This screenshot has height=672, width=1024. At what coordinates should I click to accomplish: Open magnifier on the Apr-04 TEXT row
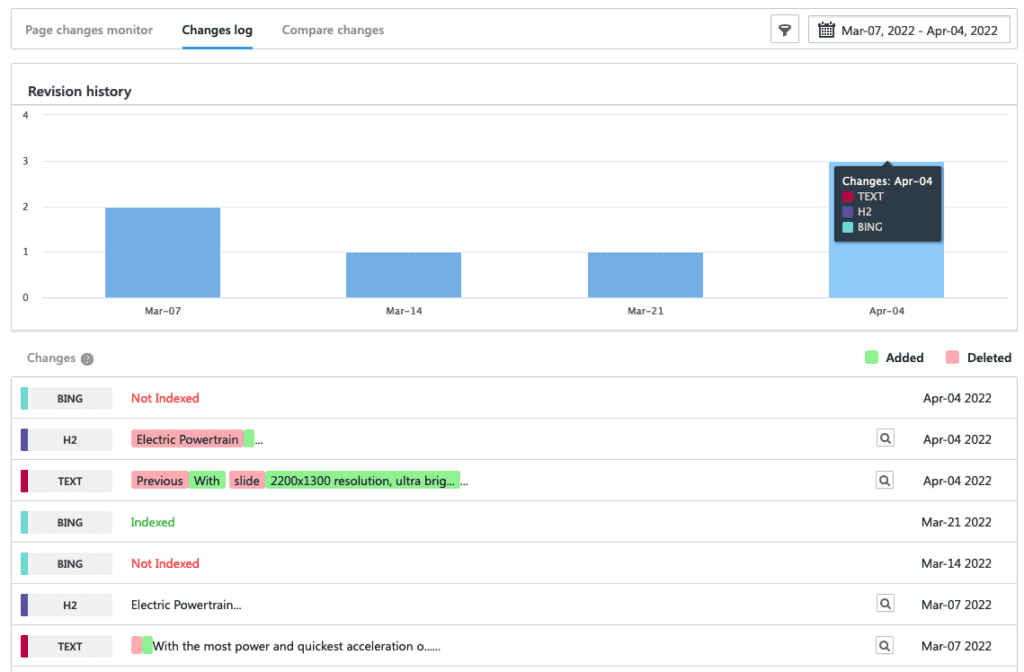pyautogui.click(x=884, y=480)
